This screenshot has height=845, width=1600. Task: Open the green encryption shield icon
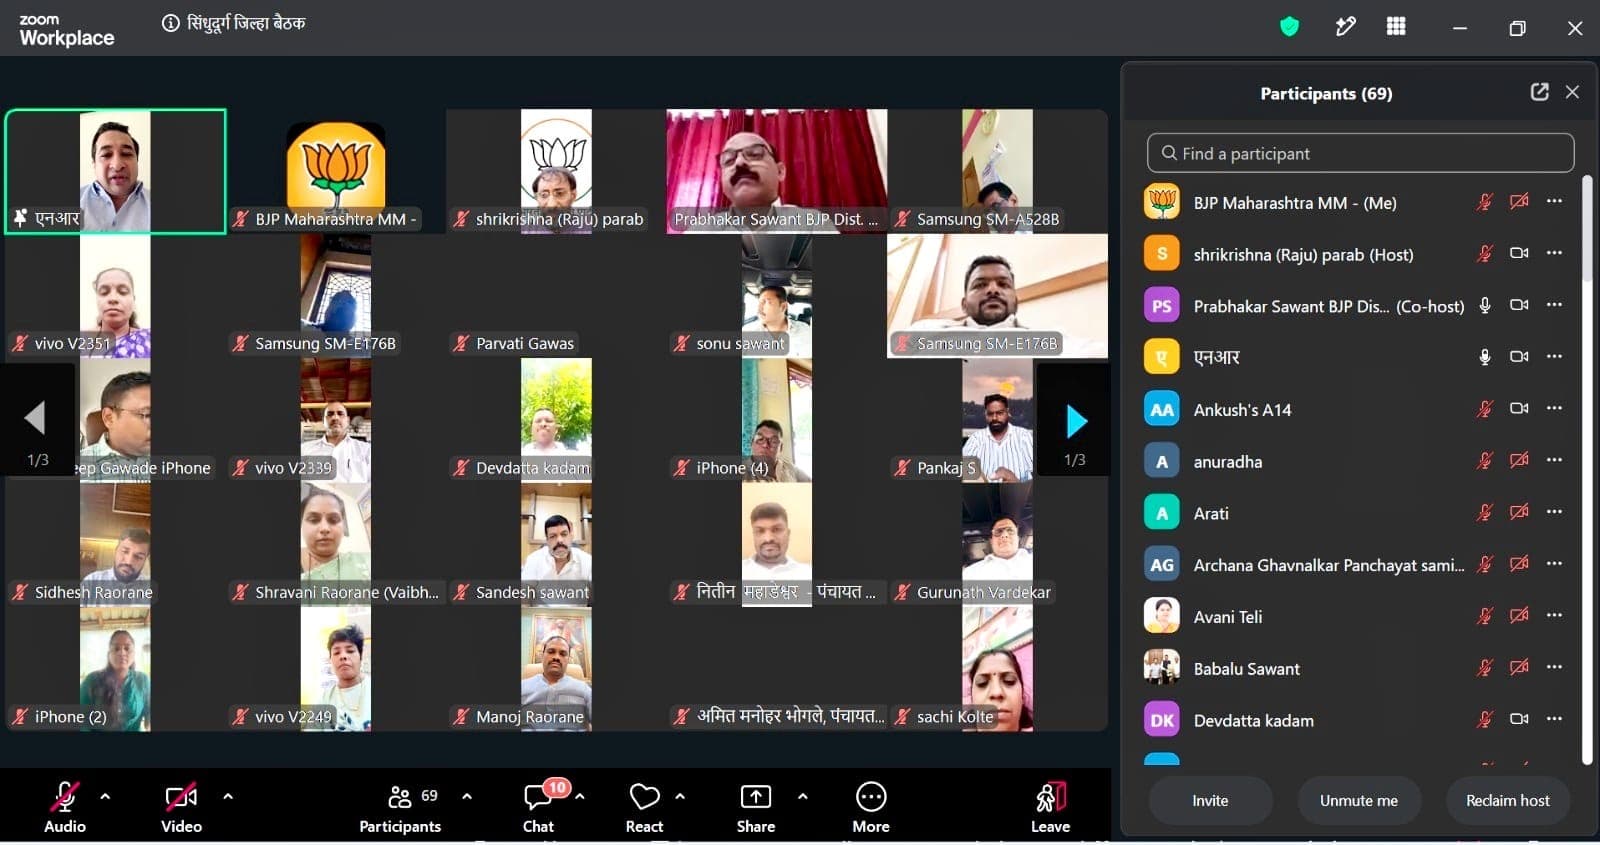[1290, 27]
